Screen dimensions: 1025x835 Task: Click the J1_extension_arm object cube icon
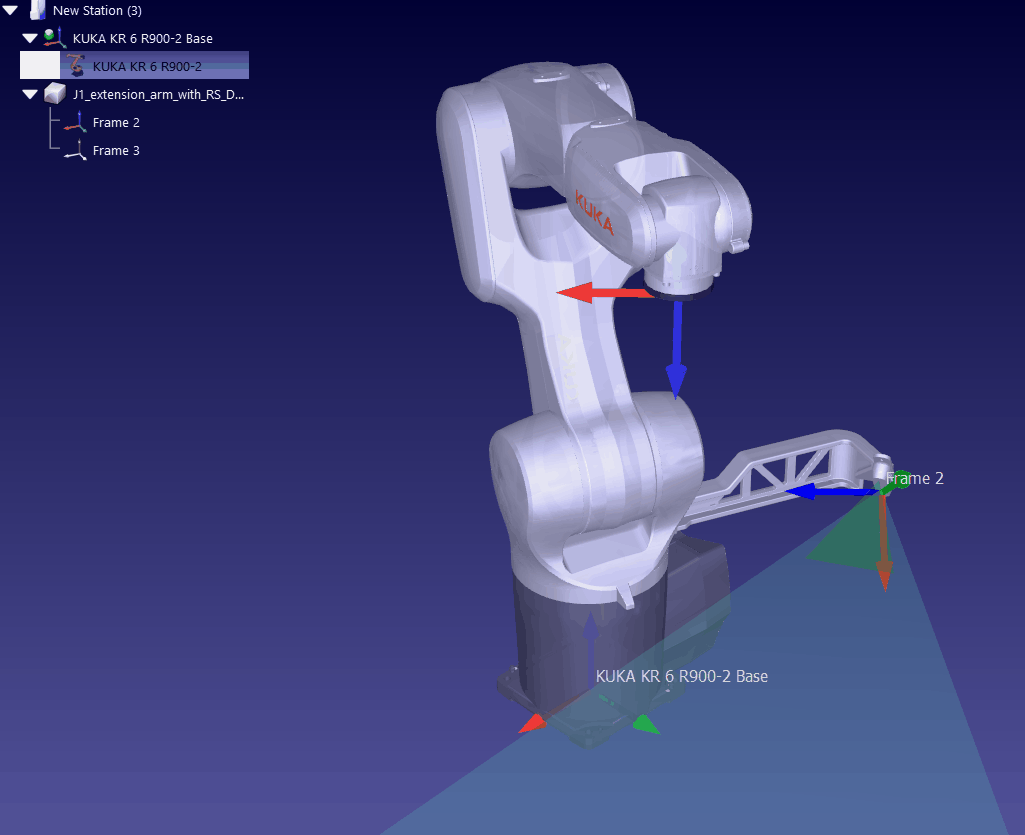coord(55,94)
